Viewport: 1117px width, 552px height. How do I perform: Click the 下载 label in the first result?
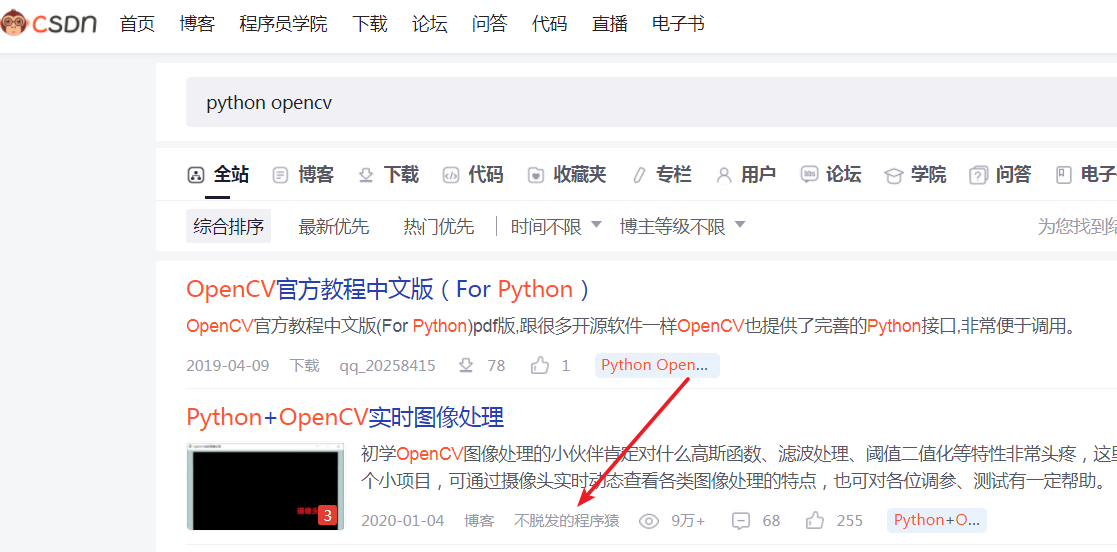click(x=304, y=366)
